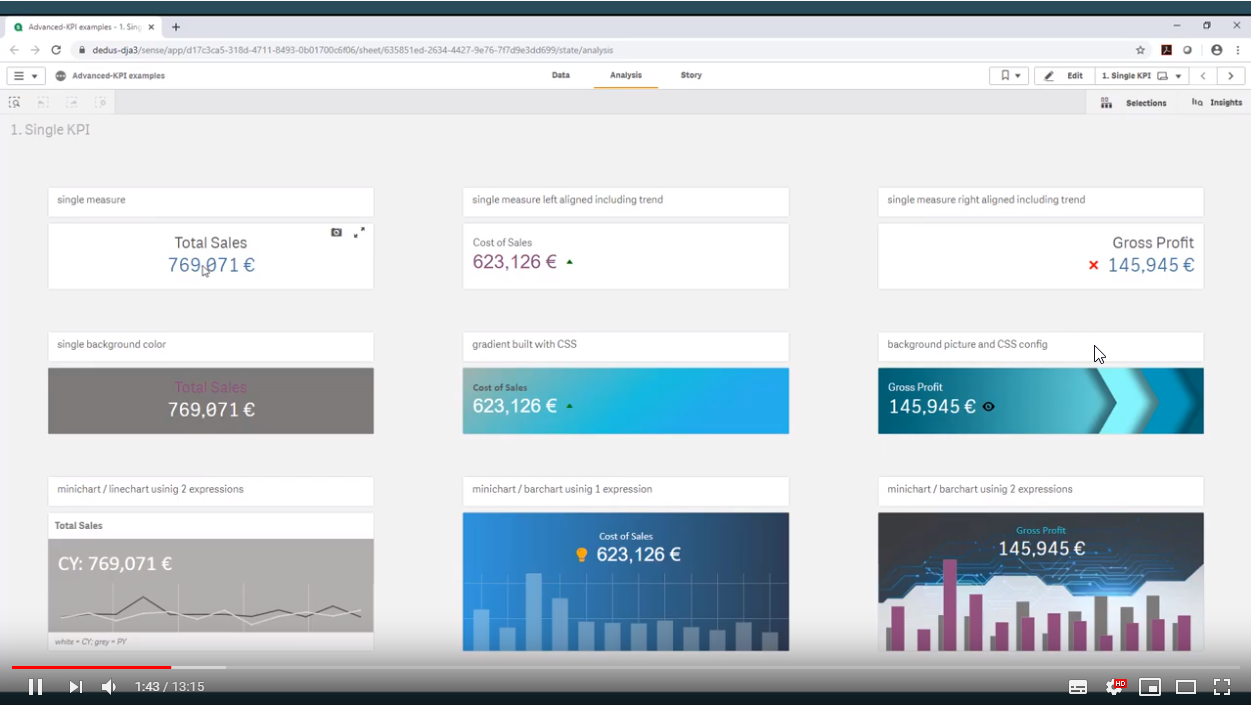The width and height of the screenshot is (1251, 705).
Task: Close the Advanced-KPI examples browser tab
Action: point(151,27)
